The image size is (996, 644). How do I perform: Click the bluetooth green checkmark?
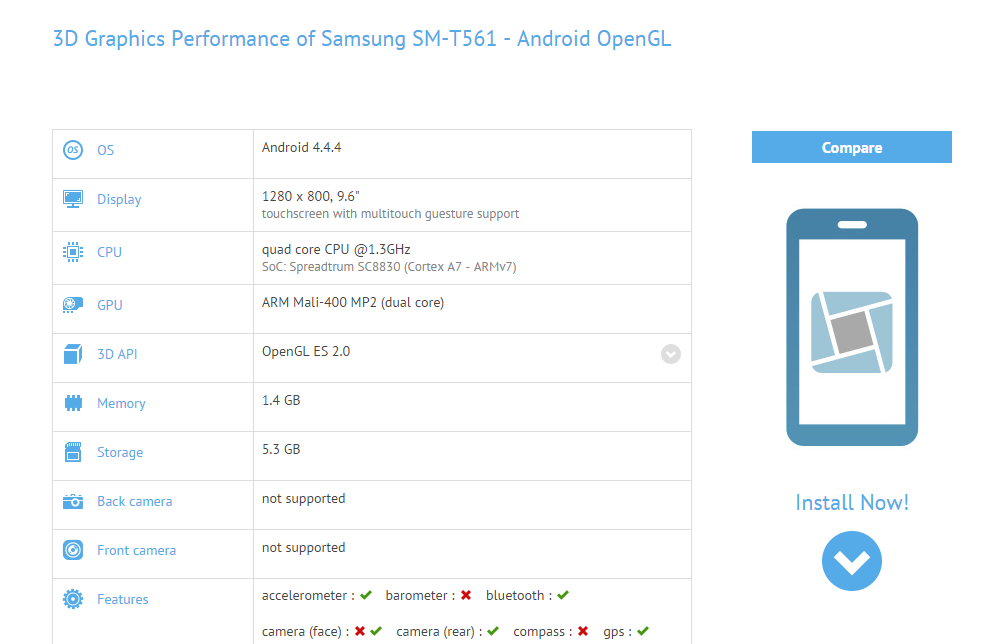[563, 595]
